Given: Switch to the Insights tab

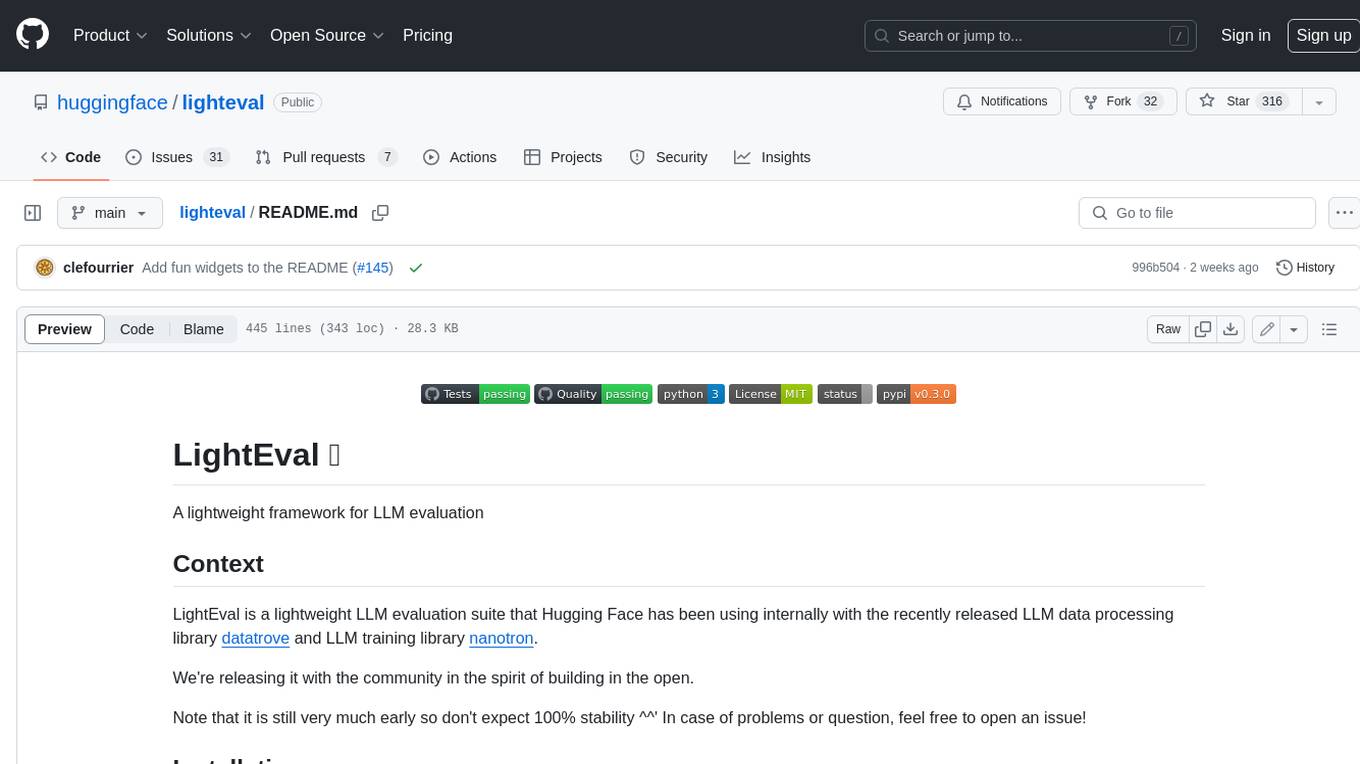Looking at the screenshot, I should [772, 157].
